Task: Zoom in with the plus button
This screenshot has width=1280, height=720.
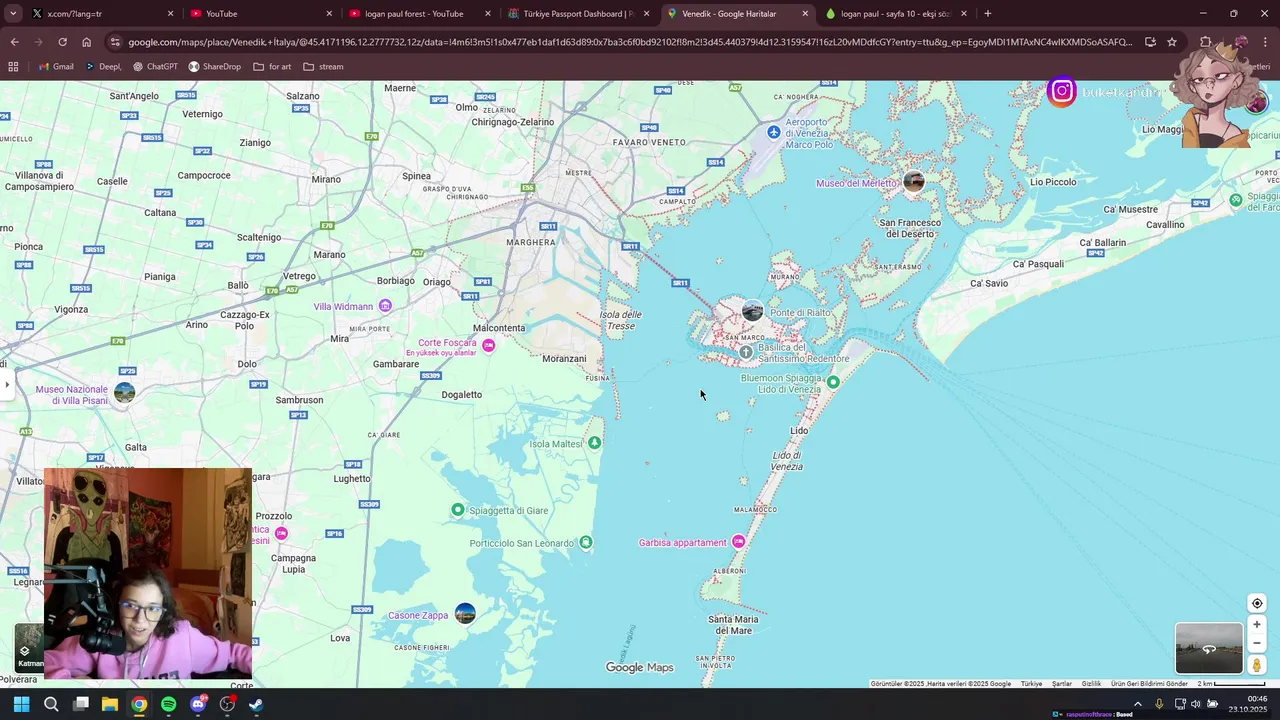Action: click(x=1257, y=625)
